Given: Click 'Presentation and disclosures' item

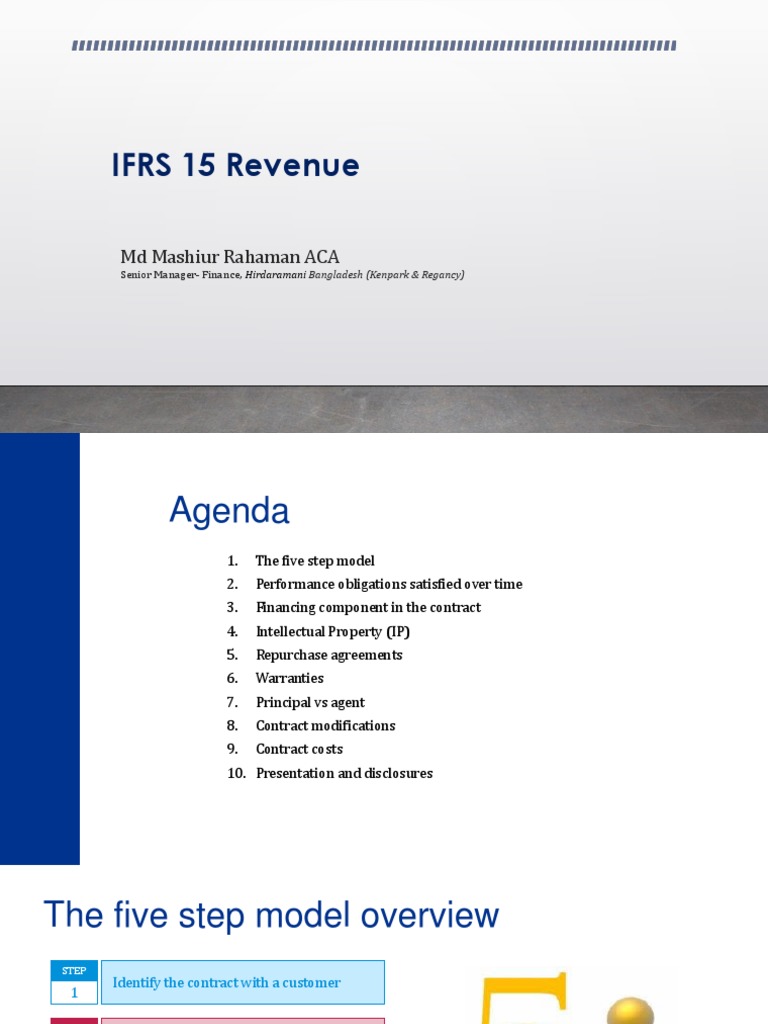Looking at the screenshot, I should click(x=344, y=773).
